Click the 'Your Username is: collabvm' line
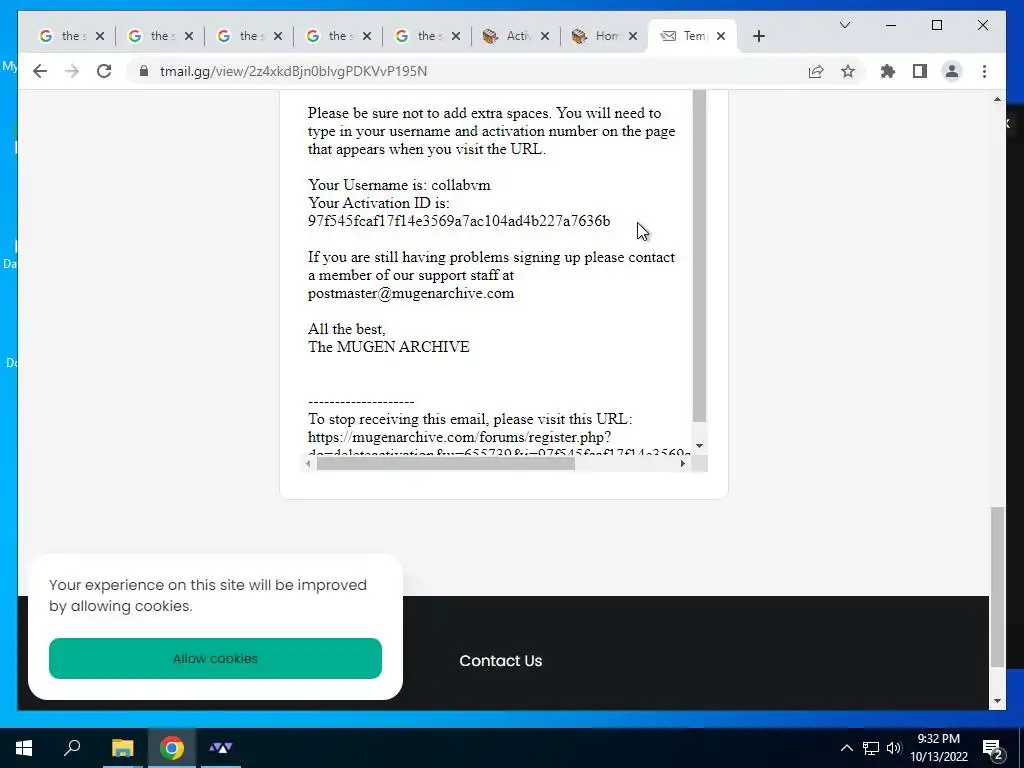This screenshot has width=1024, height=768. pos(399,185)
